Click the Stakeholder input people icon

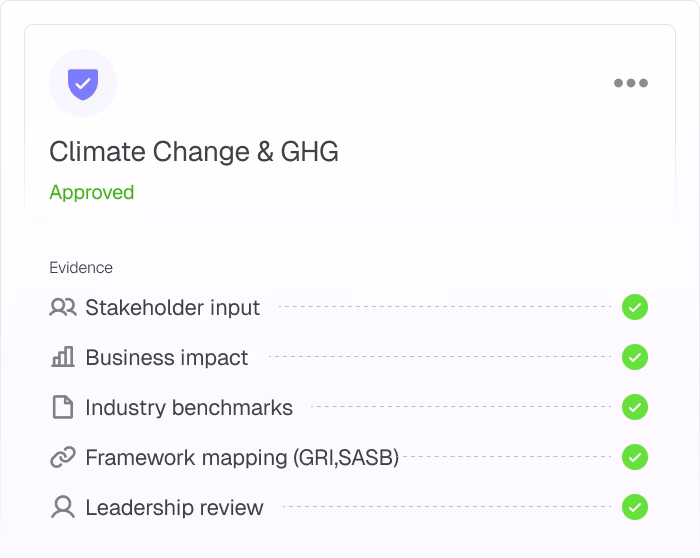[63, 308]
